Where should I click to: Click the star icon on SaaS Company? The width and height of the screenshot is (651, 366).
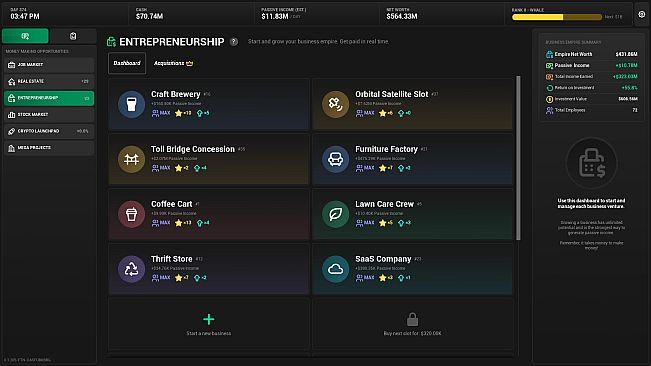[383, 278]
